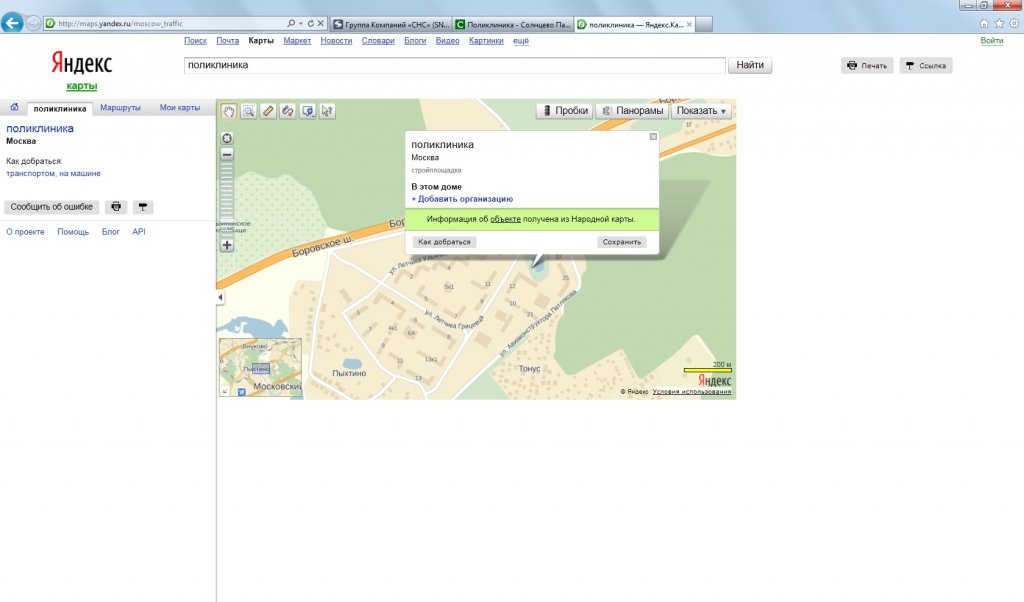This screenshot has width=1024, height=602.
Task: Click the Войти login link
Action: pos(991,40)
